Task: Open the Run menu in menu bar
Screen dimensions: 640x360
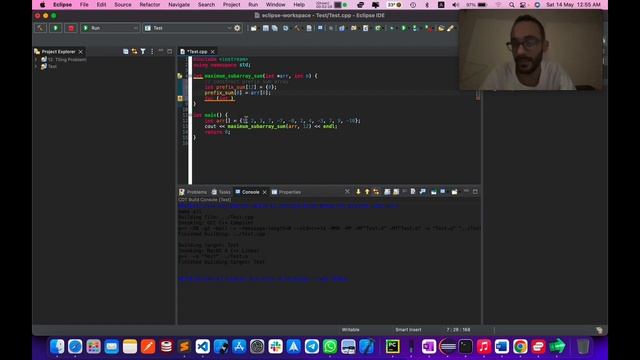Action: 253,4
